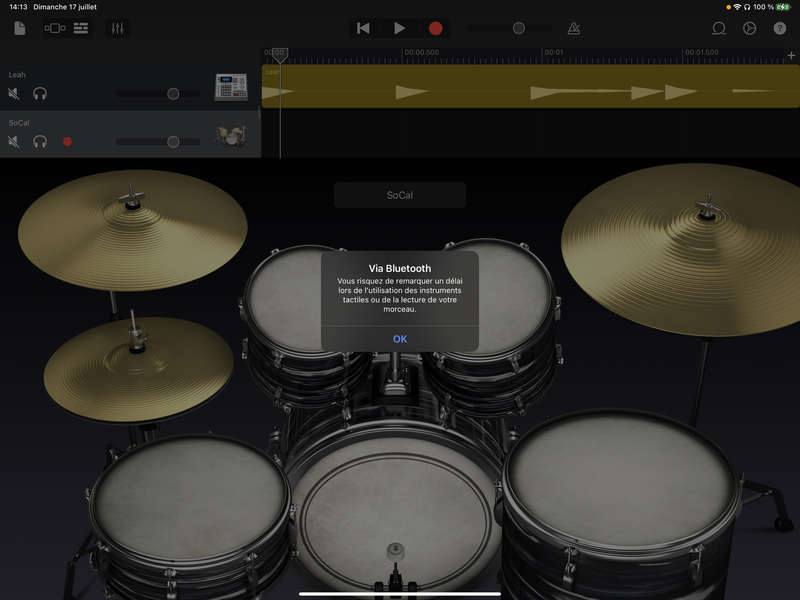Open the loop browser icon
Image resolution: width=800 pixels, height=600 pixels.
718,28
